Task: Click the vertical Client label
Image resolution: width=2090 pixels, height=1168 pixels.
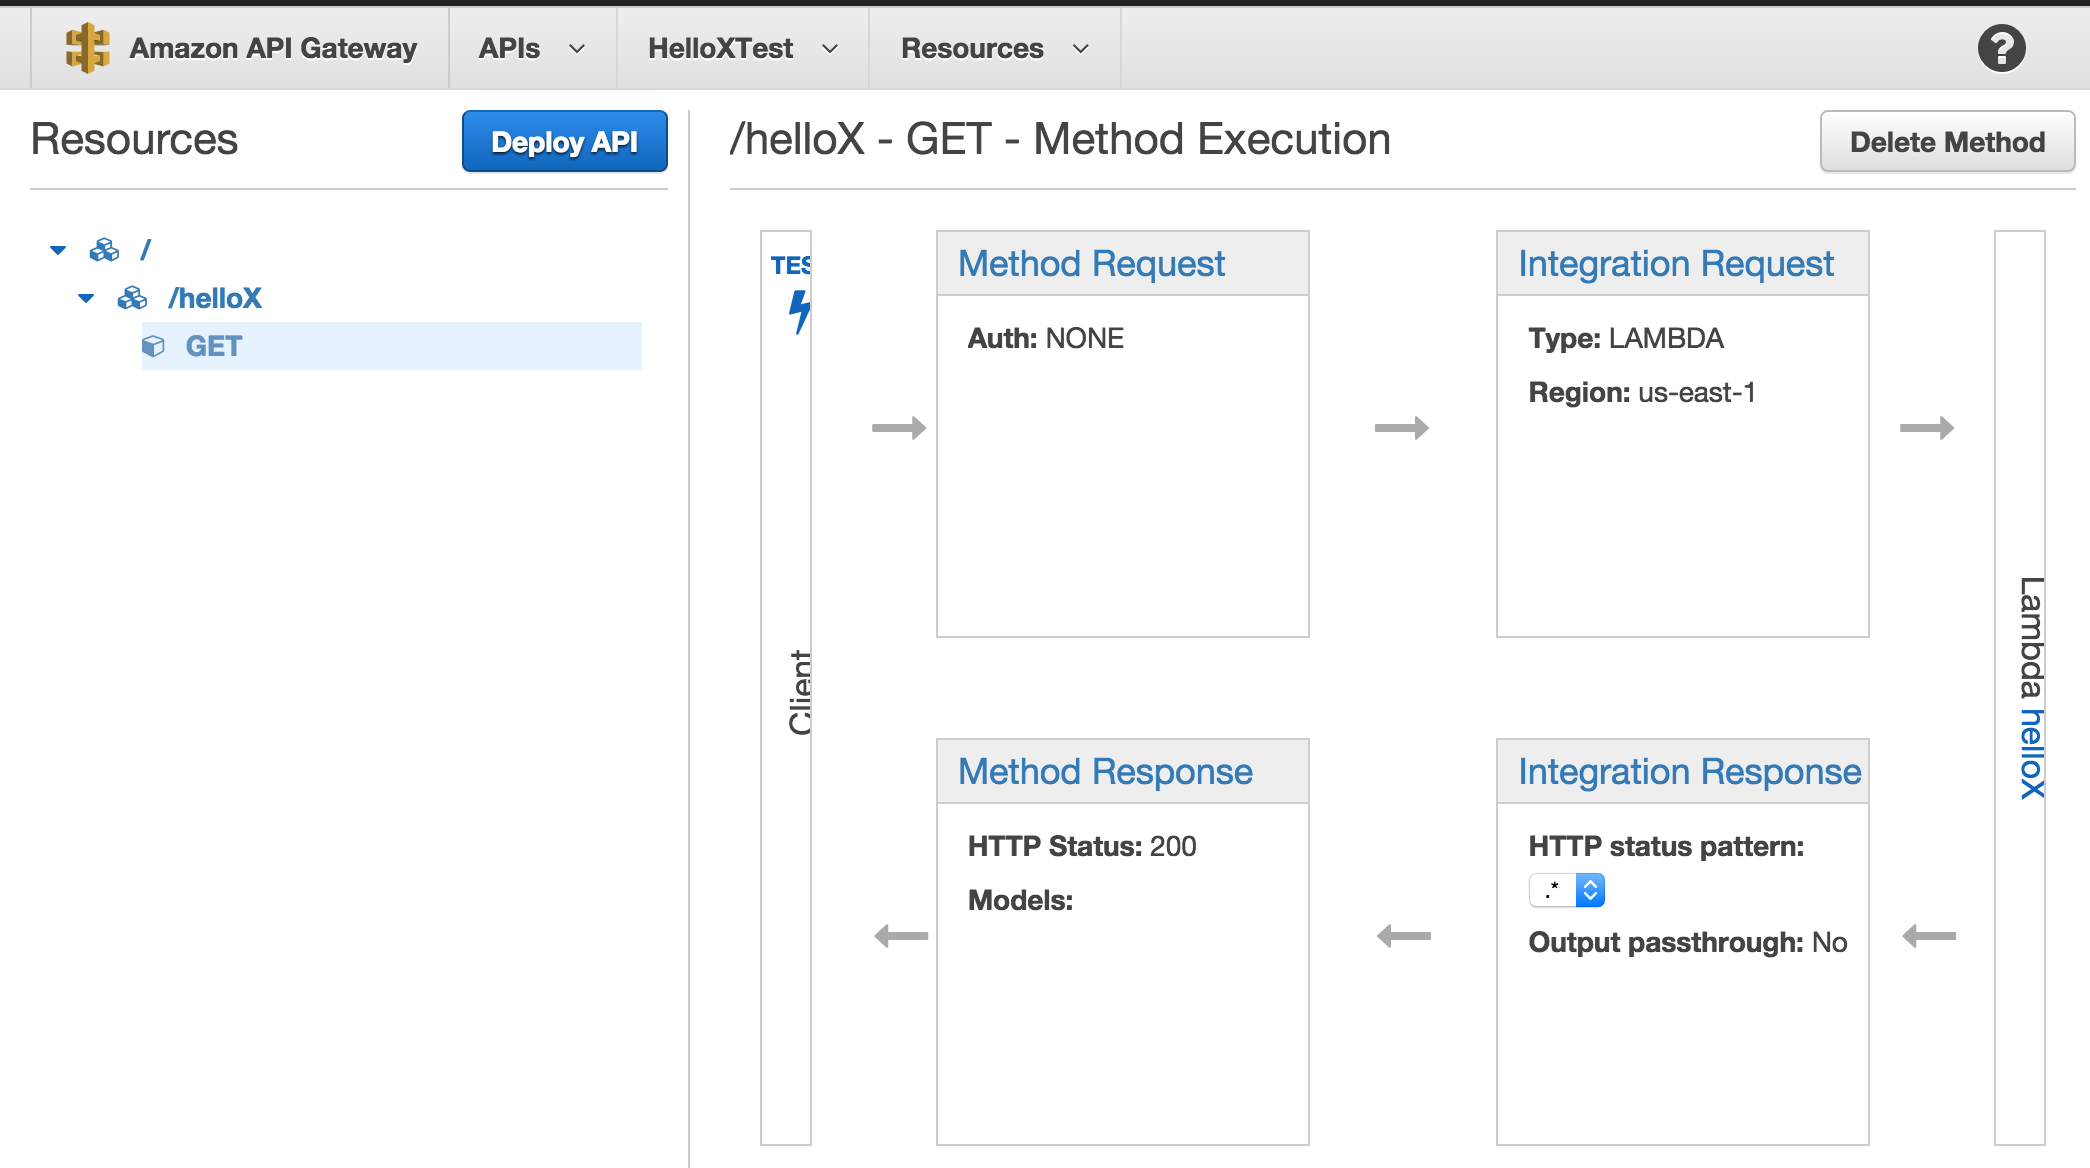Action: (800, 692)
